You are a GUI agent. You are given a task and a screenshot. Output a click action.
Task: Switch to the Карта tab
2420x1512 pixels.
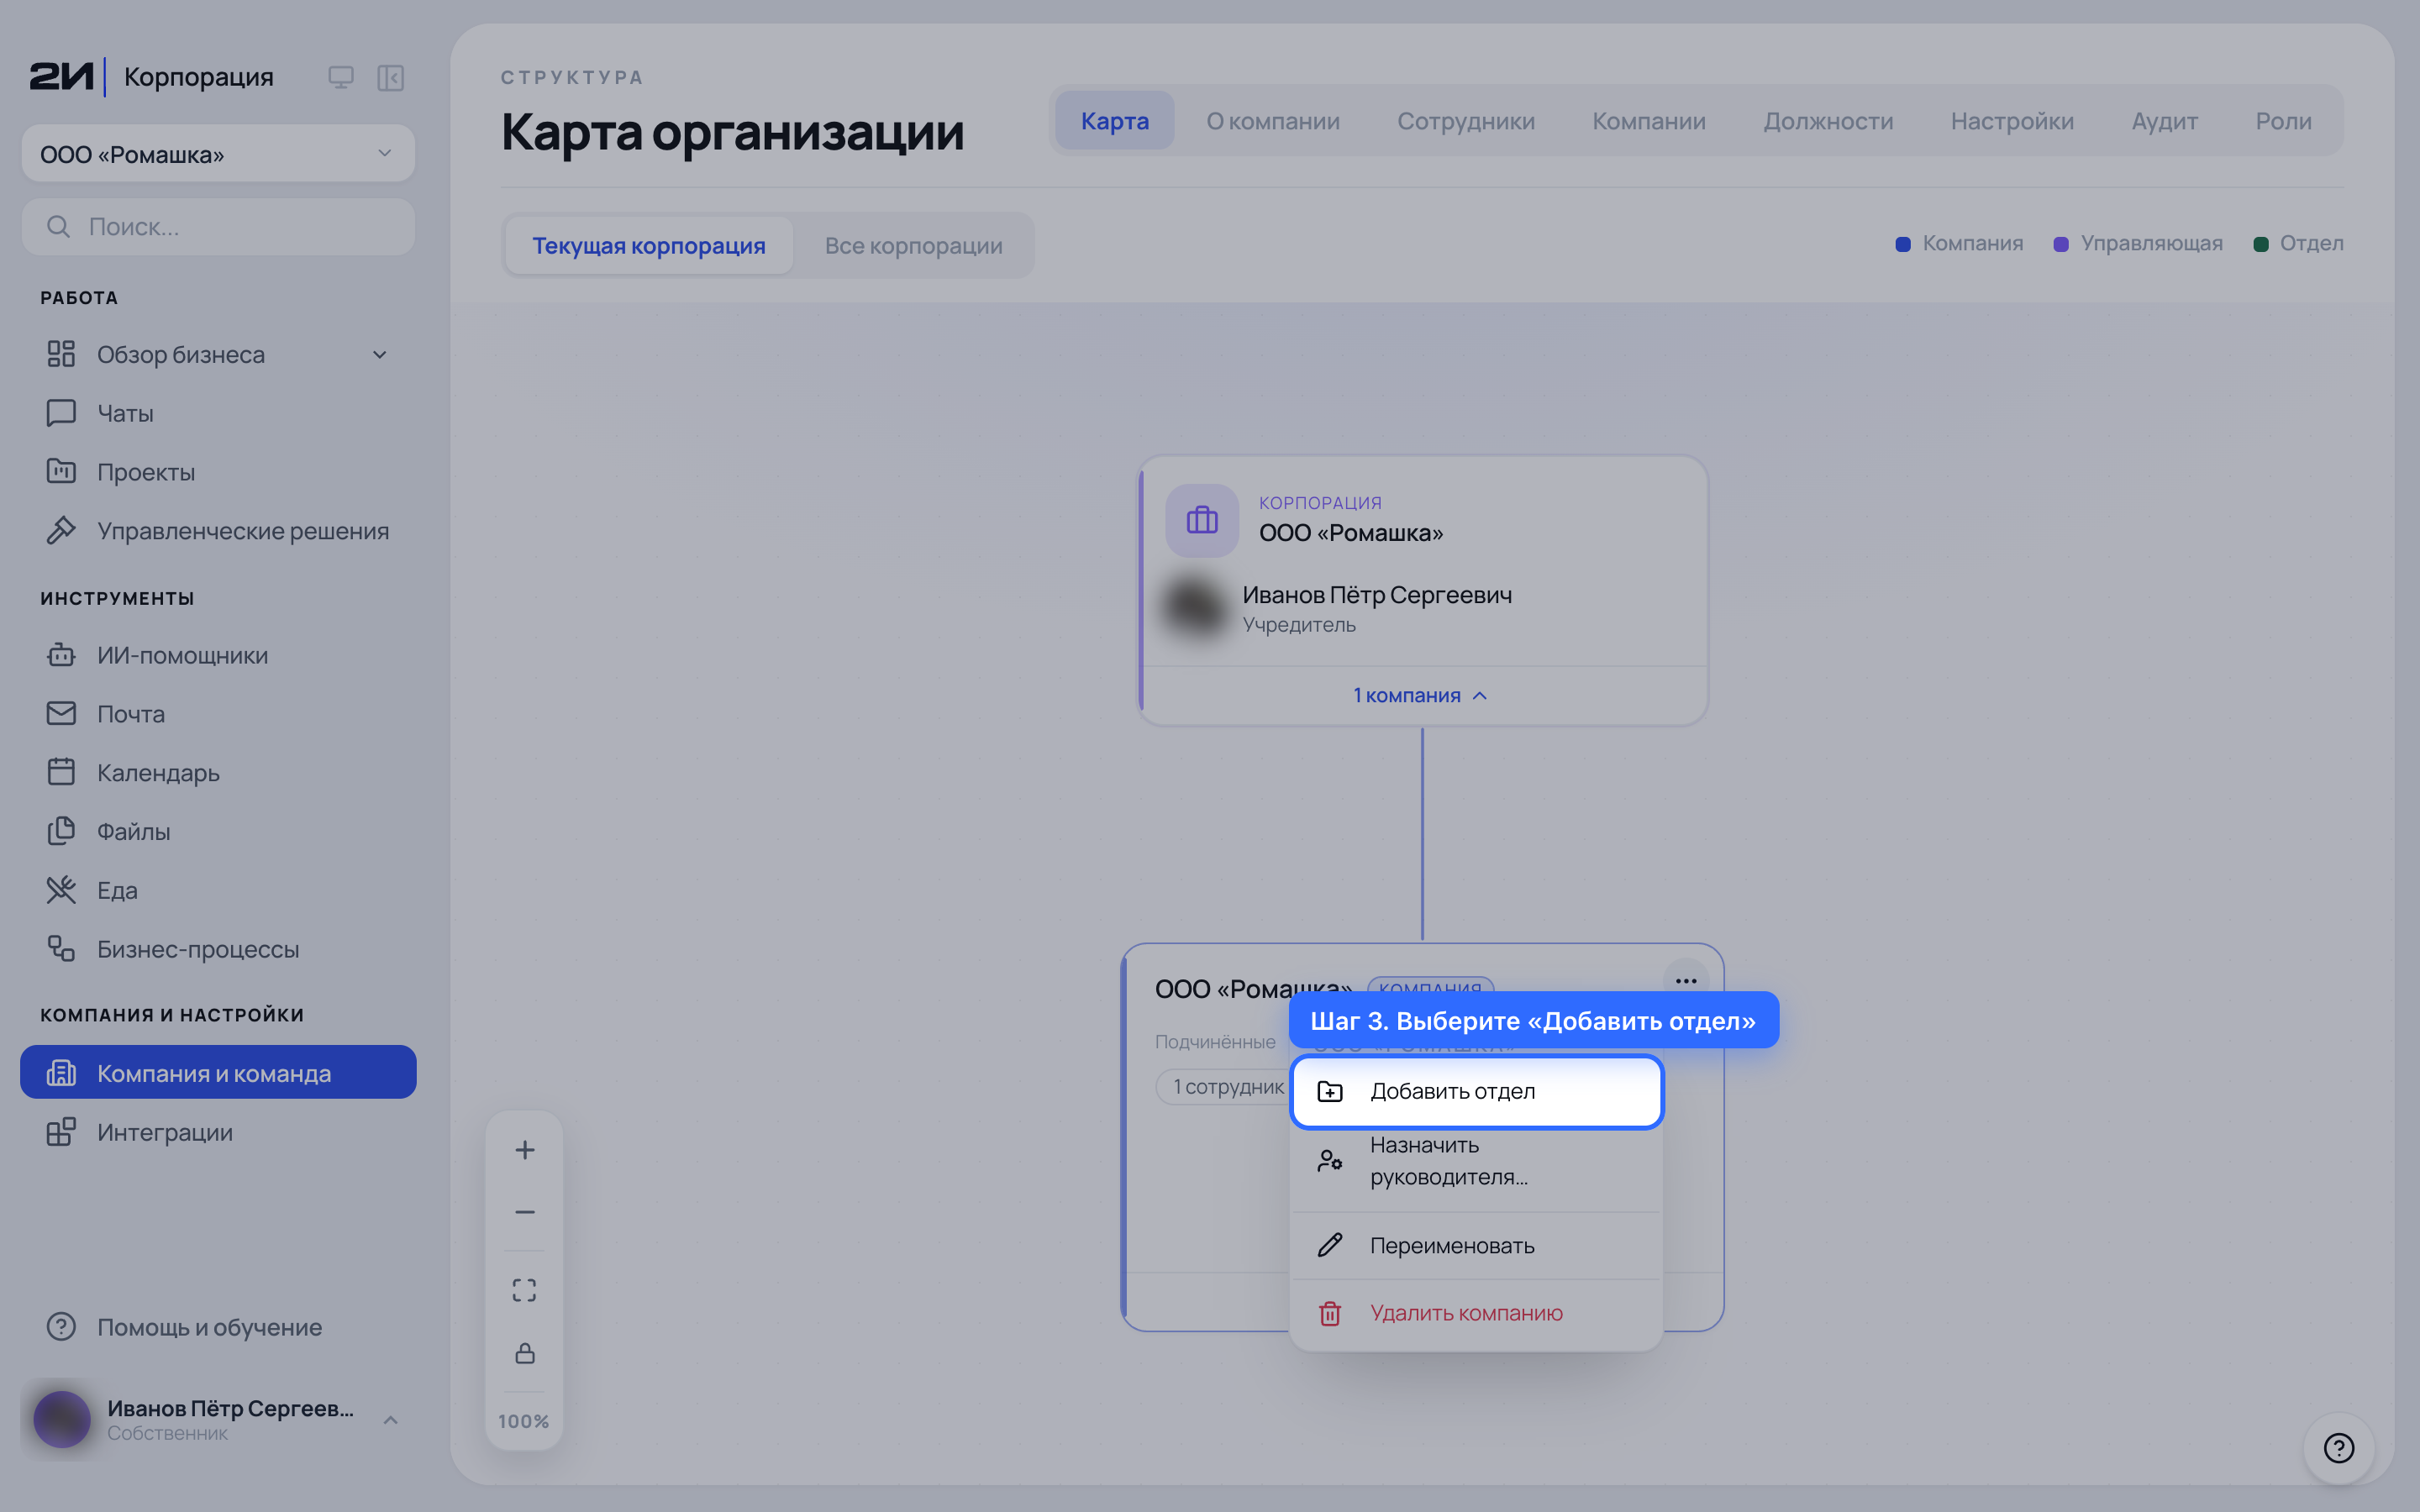1115,121
